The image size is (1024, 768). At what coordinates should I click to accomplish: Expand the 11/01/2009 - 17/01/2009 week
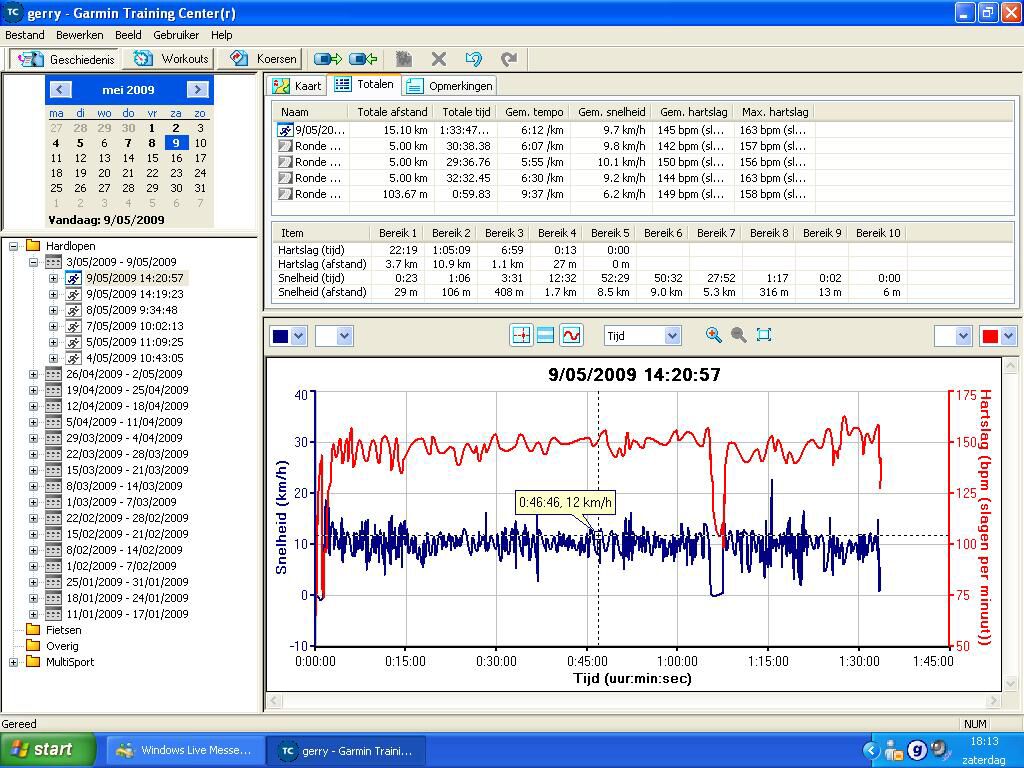point(33,614)
